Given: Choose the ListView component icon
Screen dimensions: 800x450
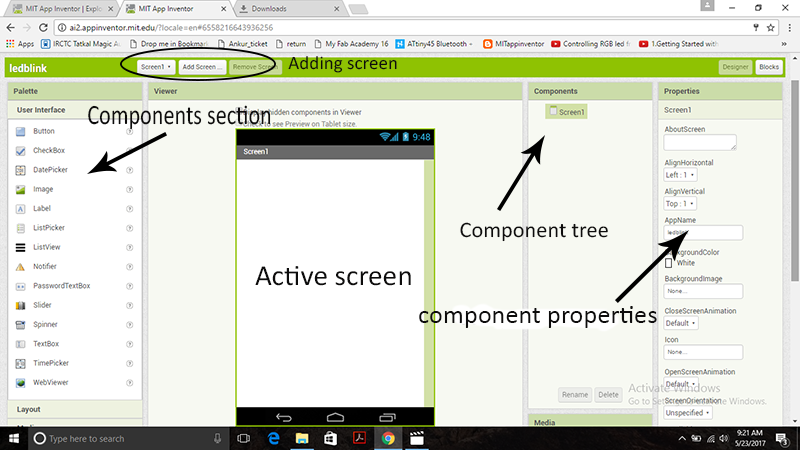Looking at the screenshot, I should click(x=20, y=247).
